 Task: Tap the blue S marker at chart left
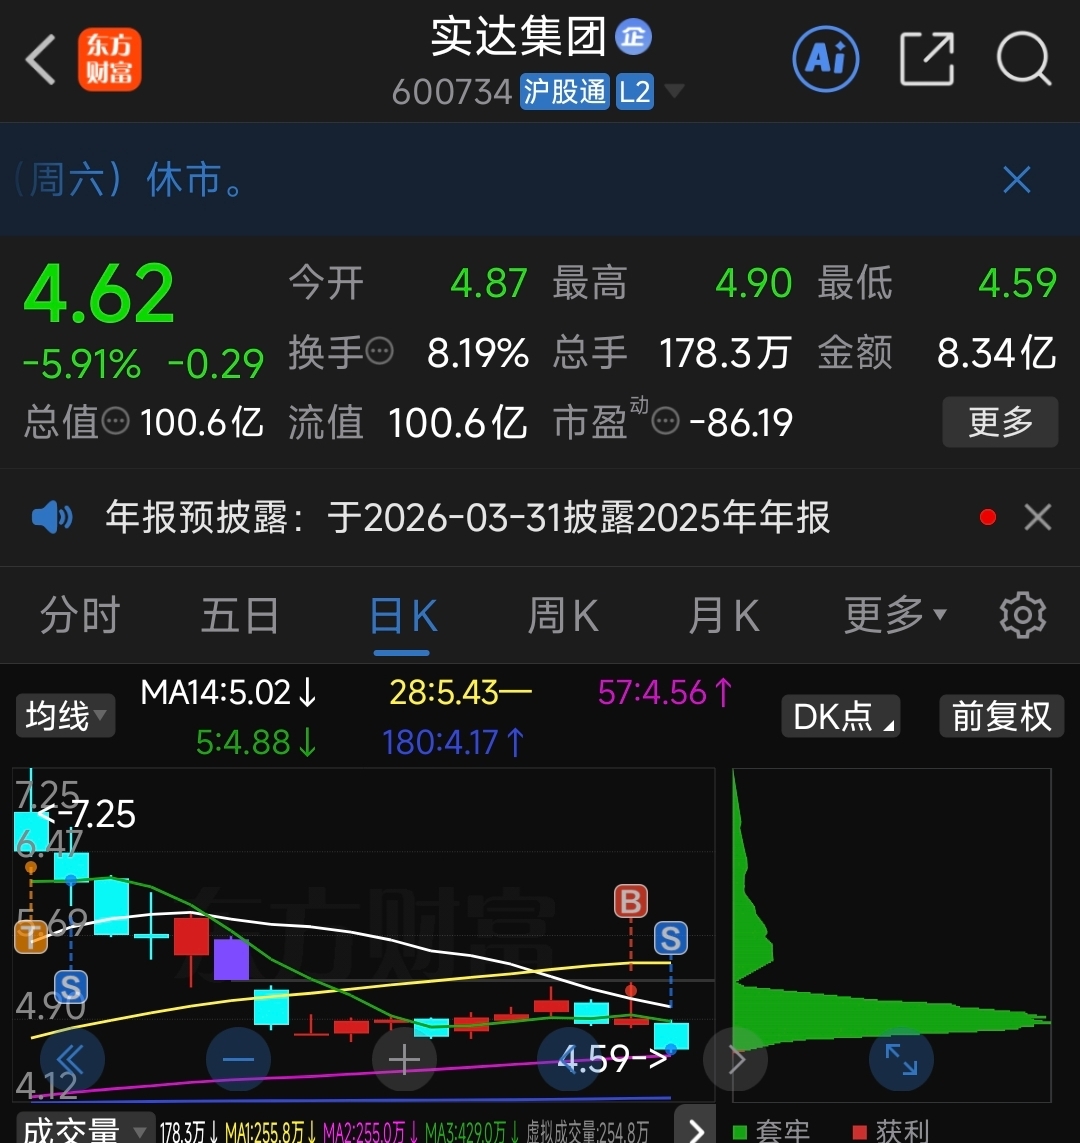click(x=71, y=988)
